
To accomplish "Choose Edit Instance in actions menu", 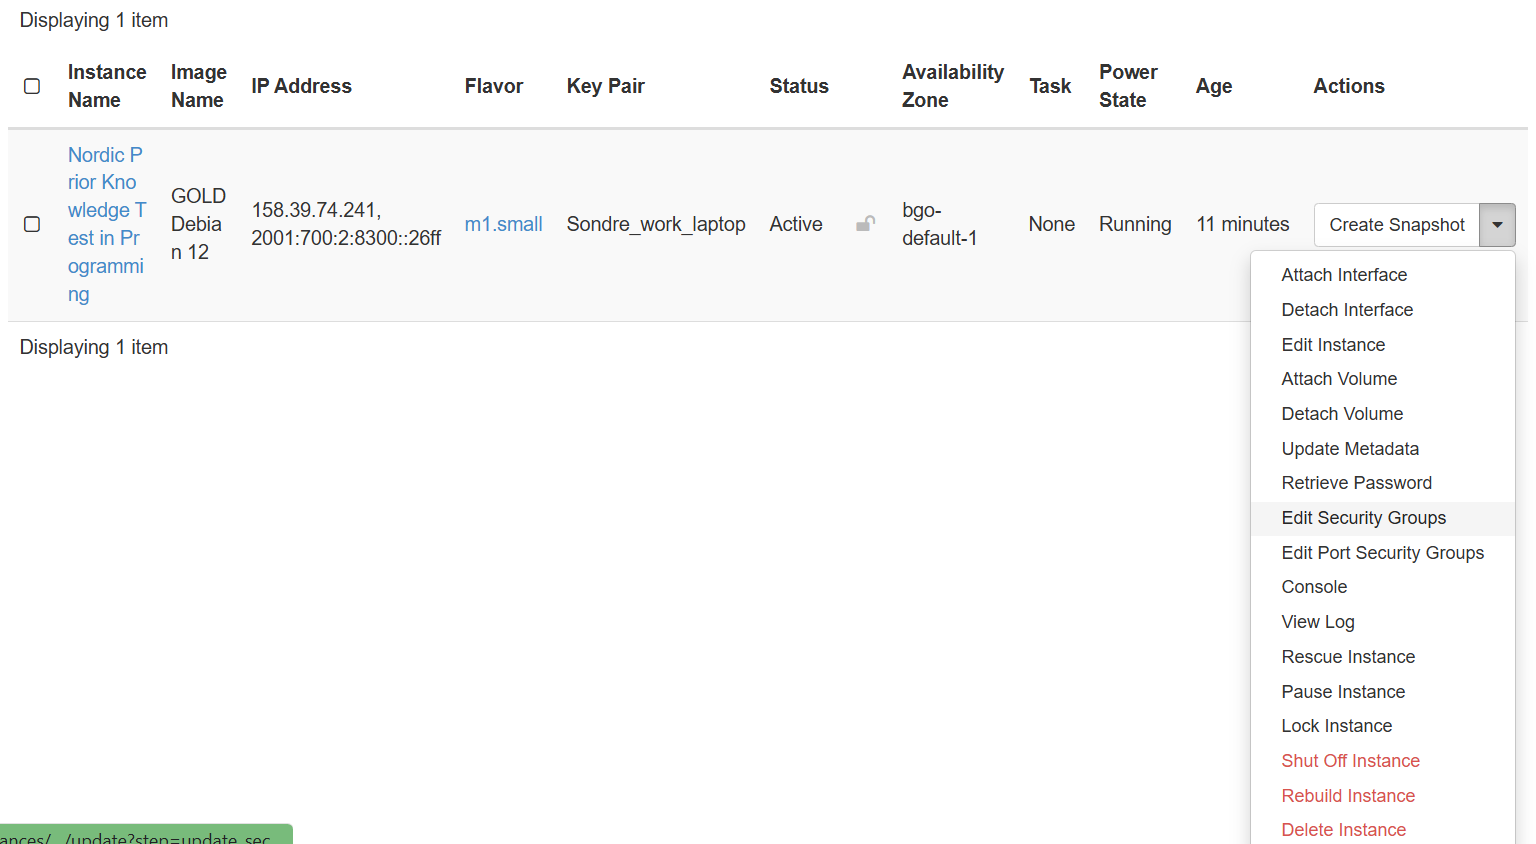I will click(1332, 345).
